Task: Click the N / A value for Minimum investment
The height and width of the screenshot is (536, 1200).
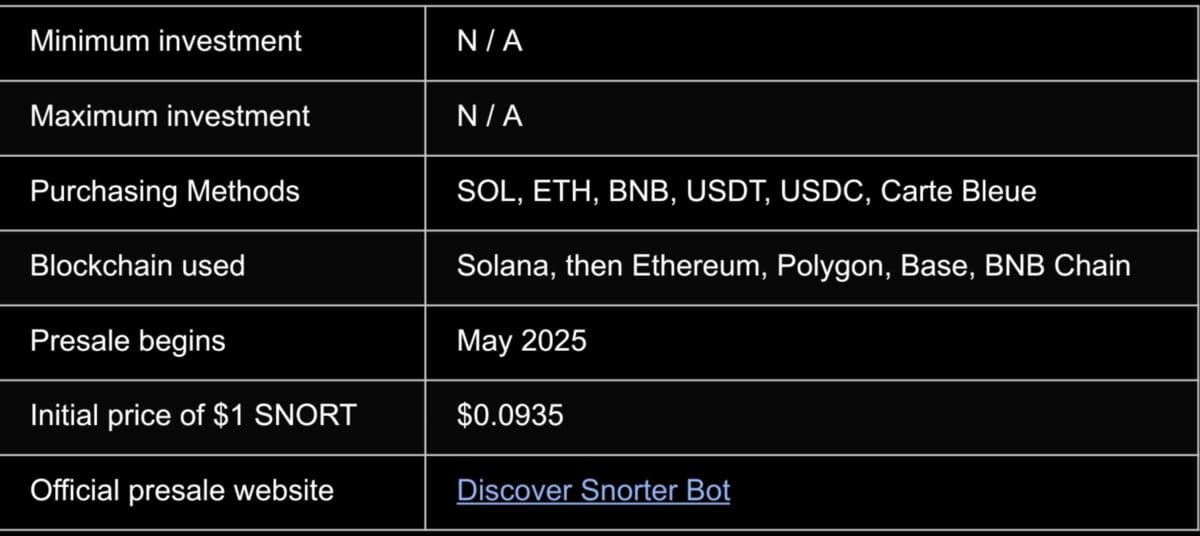Action: 489,41
